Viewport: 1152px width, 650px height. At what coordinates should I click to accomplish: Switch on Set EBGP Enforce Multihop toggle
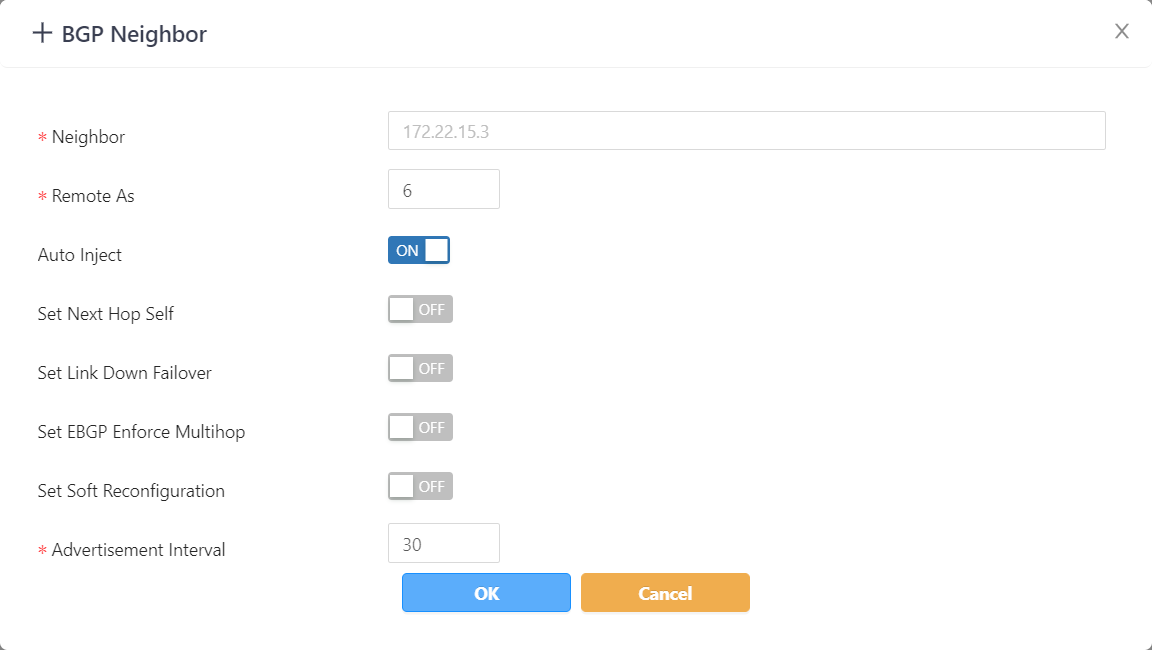click(420, 427)
